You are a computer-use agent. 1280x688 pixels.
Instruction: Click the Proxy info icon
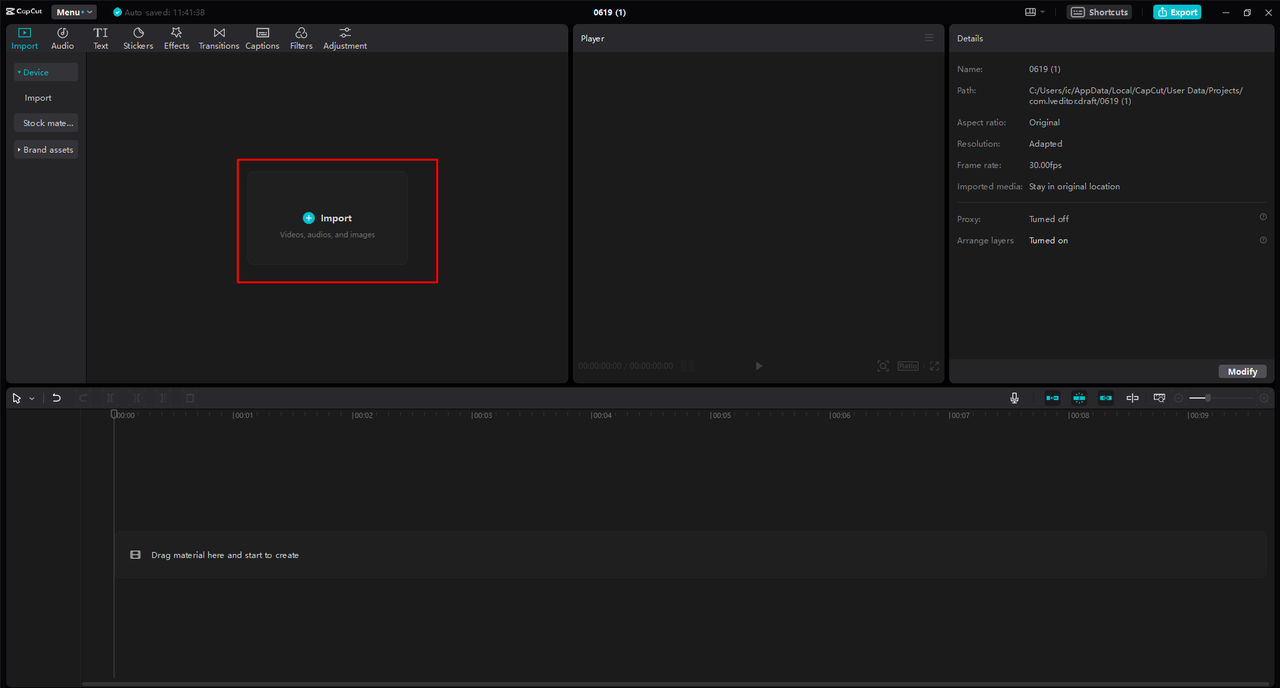1263,217
